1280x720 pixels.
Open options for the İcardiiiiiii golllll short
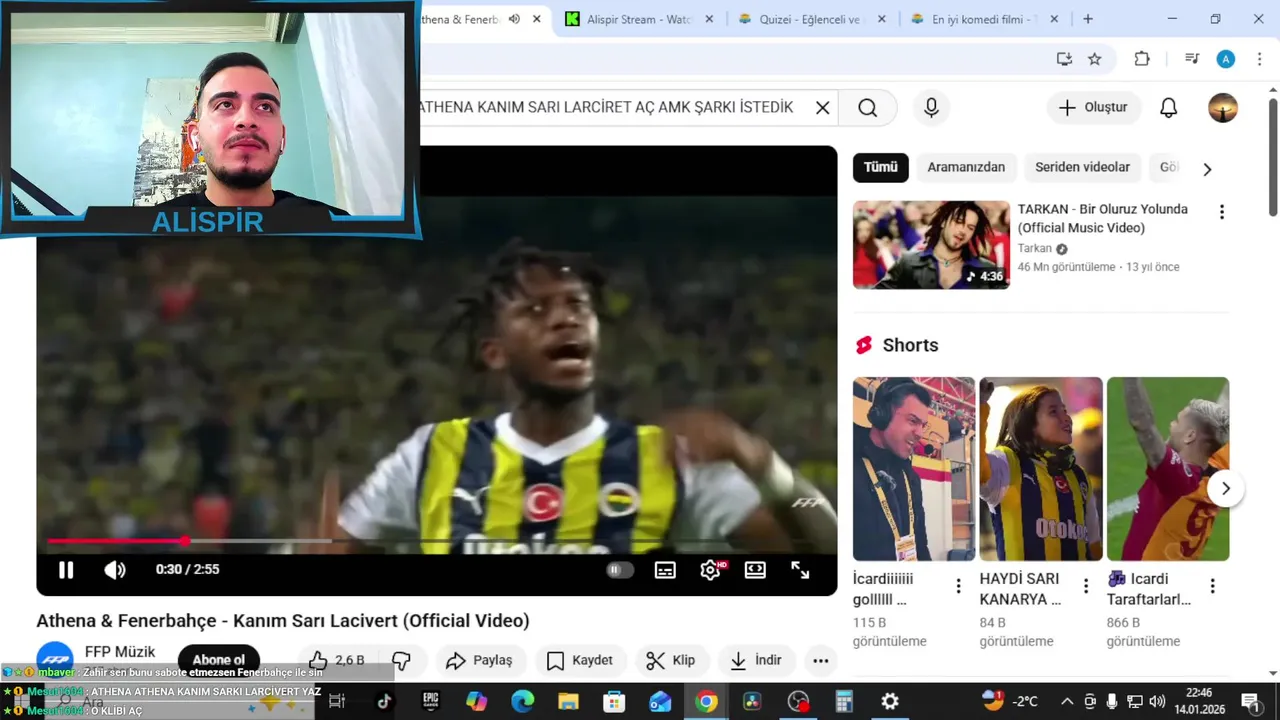(958, 586)
